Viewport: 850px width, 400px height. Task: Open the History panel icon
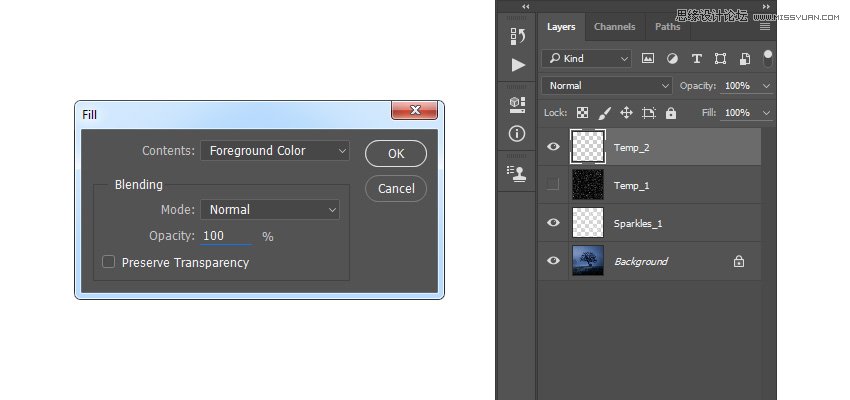tap(518, 36)
